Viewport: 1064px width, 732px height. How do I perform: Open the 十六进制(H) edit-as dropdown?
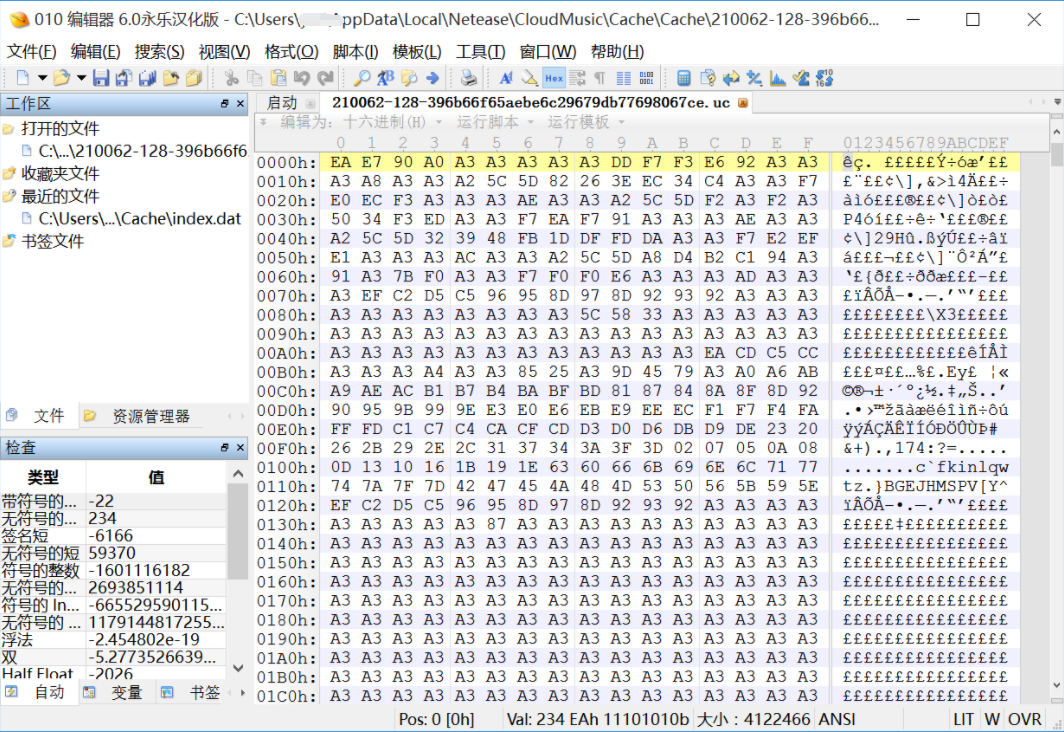point(392,122)
